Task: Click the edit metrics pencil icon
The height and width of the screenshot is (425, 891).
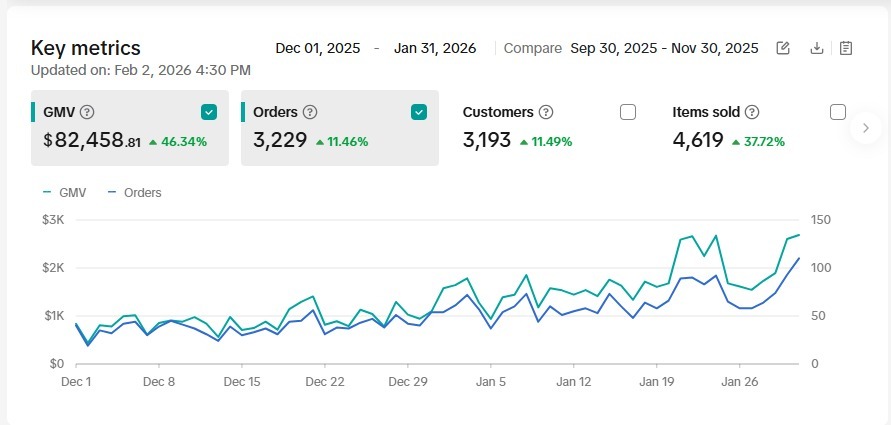Action: [784, 48]
